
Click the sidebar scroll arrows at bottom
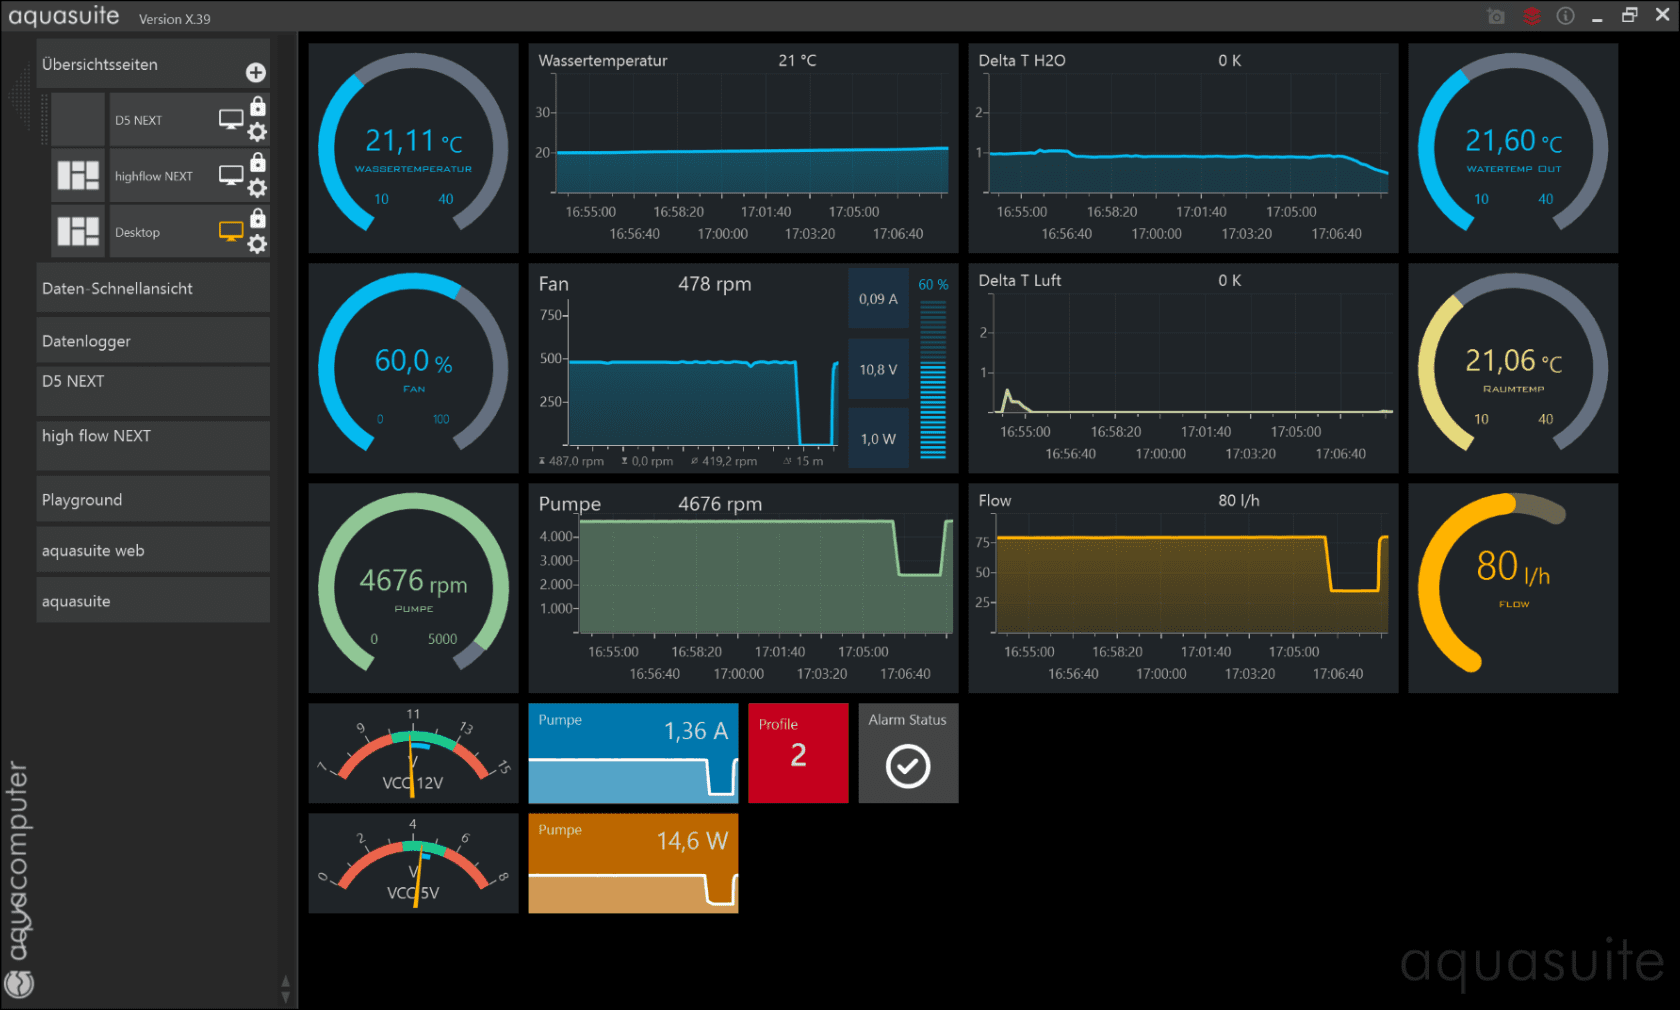click(286, 989)
